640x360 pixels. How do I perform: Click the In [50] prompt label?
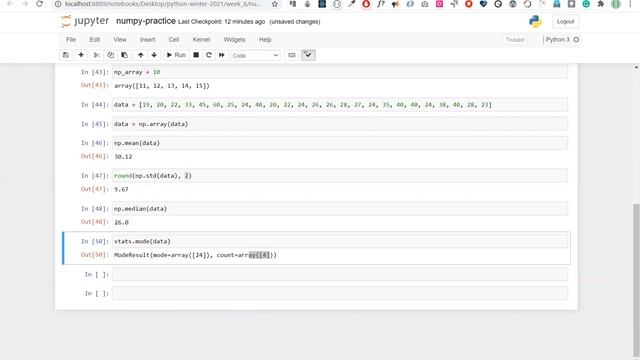tap(95, 241)
